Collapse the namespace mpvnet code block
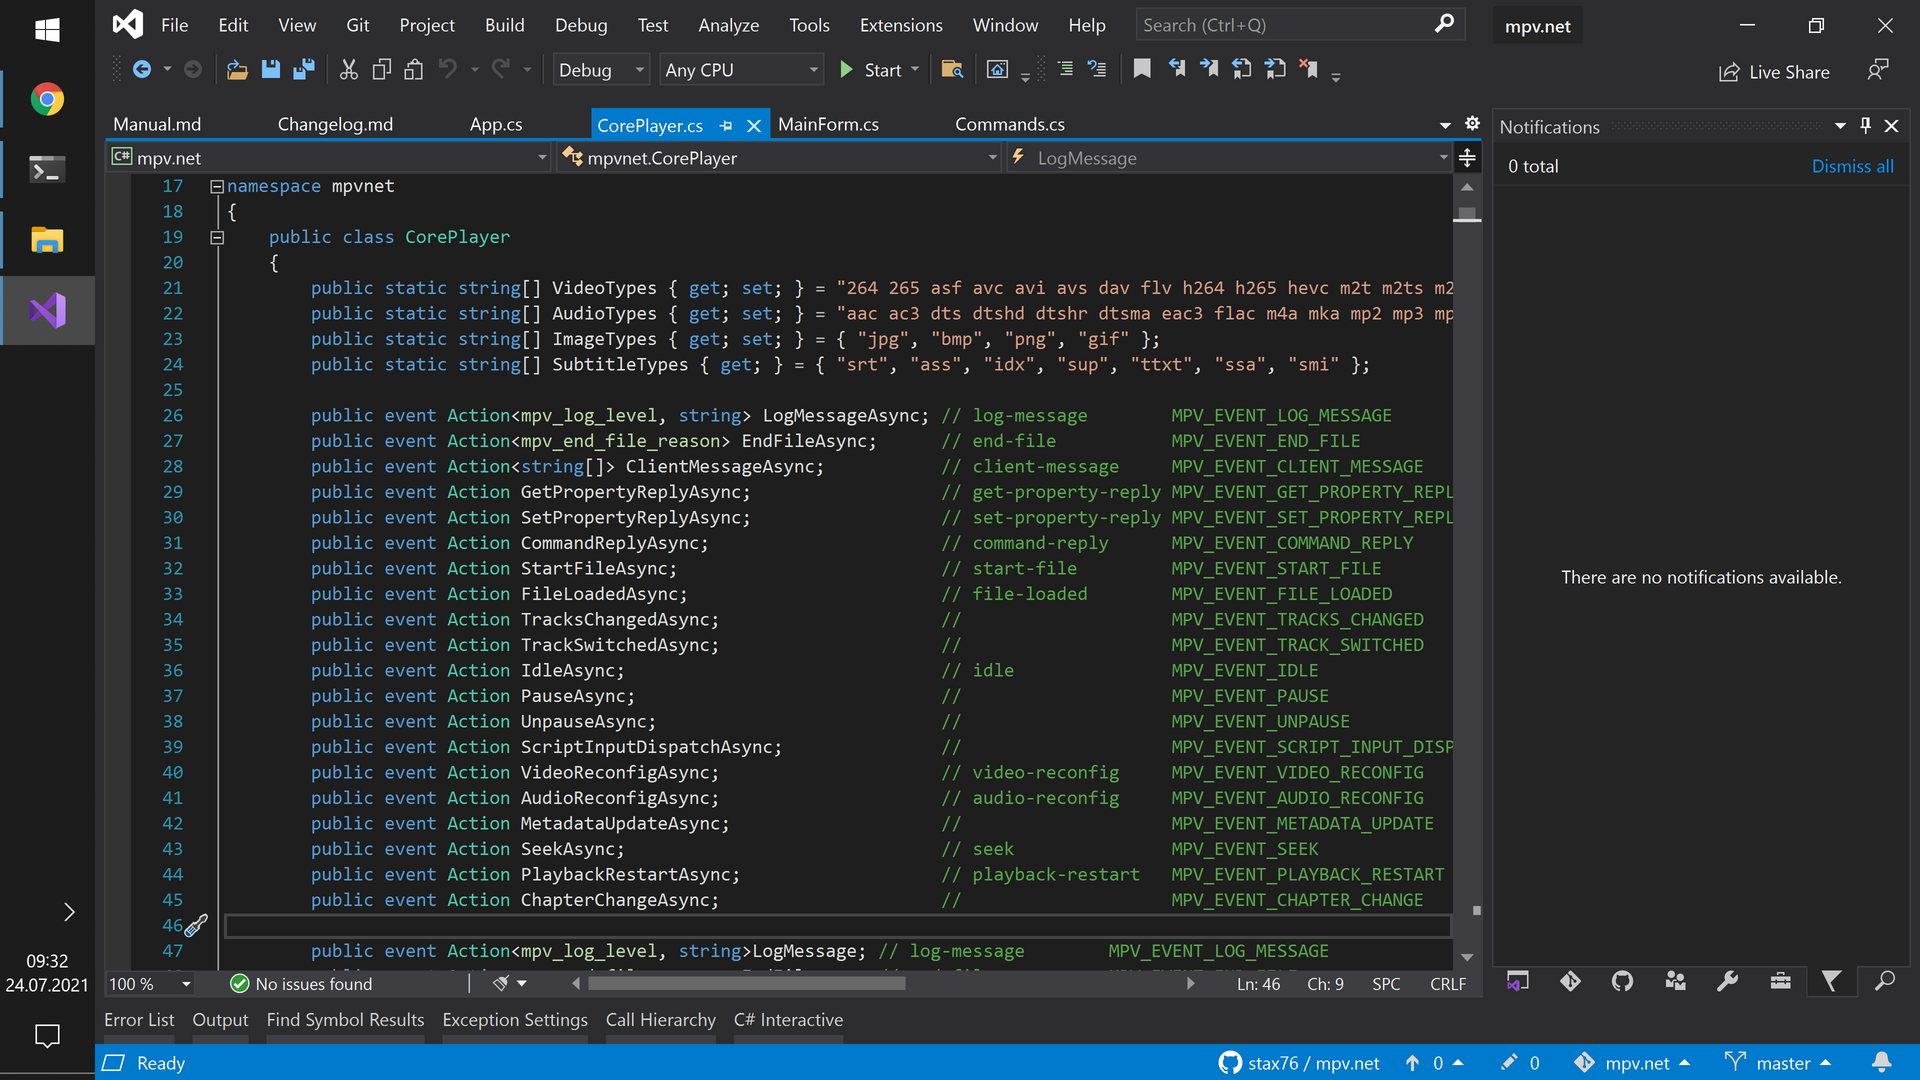 [216, 187]
